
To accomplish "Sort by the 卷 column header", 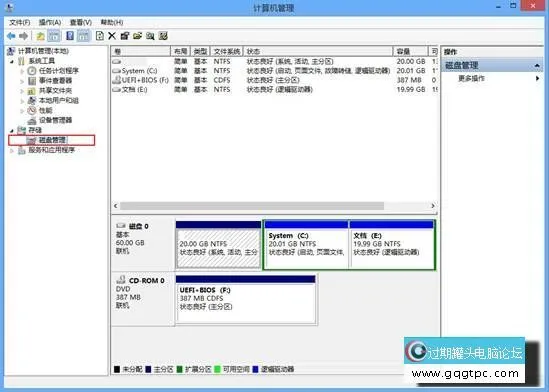I will (141, 51).
